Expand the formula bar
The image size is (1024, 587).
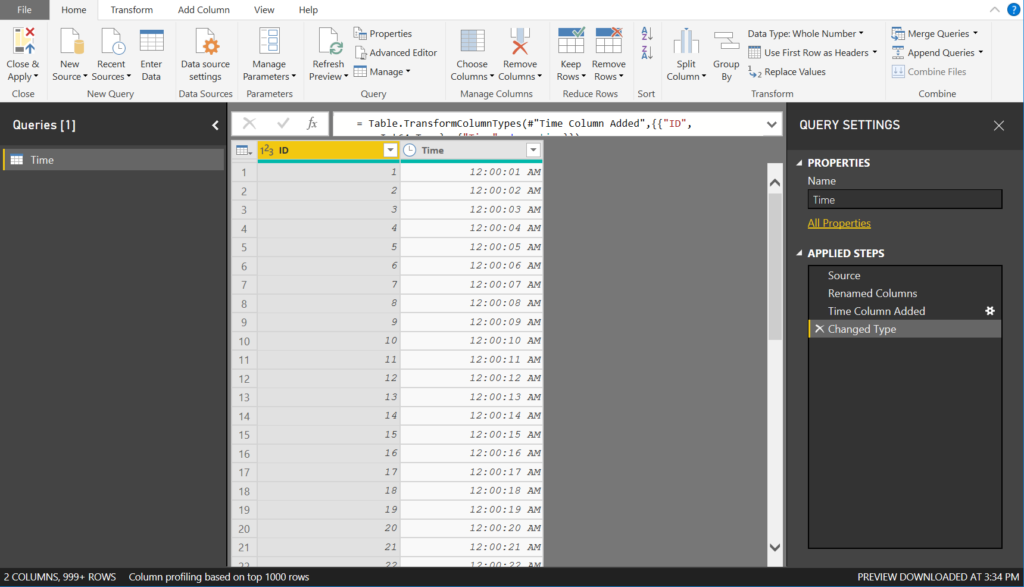point(771,124)
